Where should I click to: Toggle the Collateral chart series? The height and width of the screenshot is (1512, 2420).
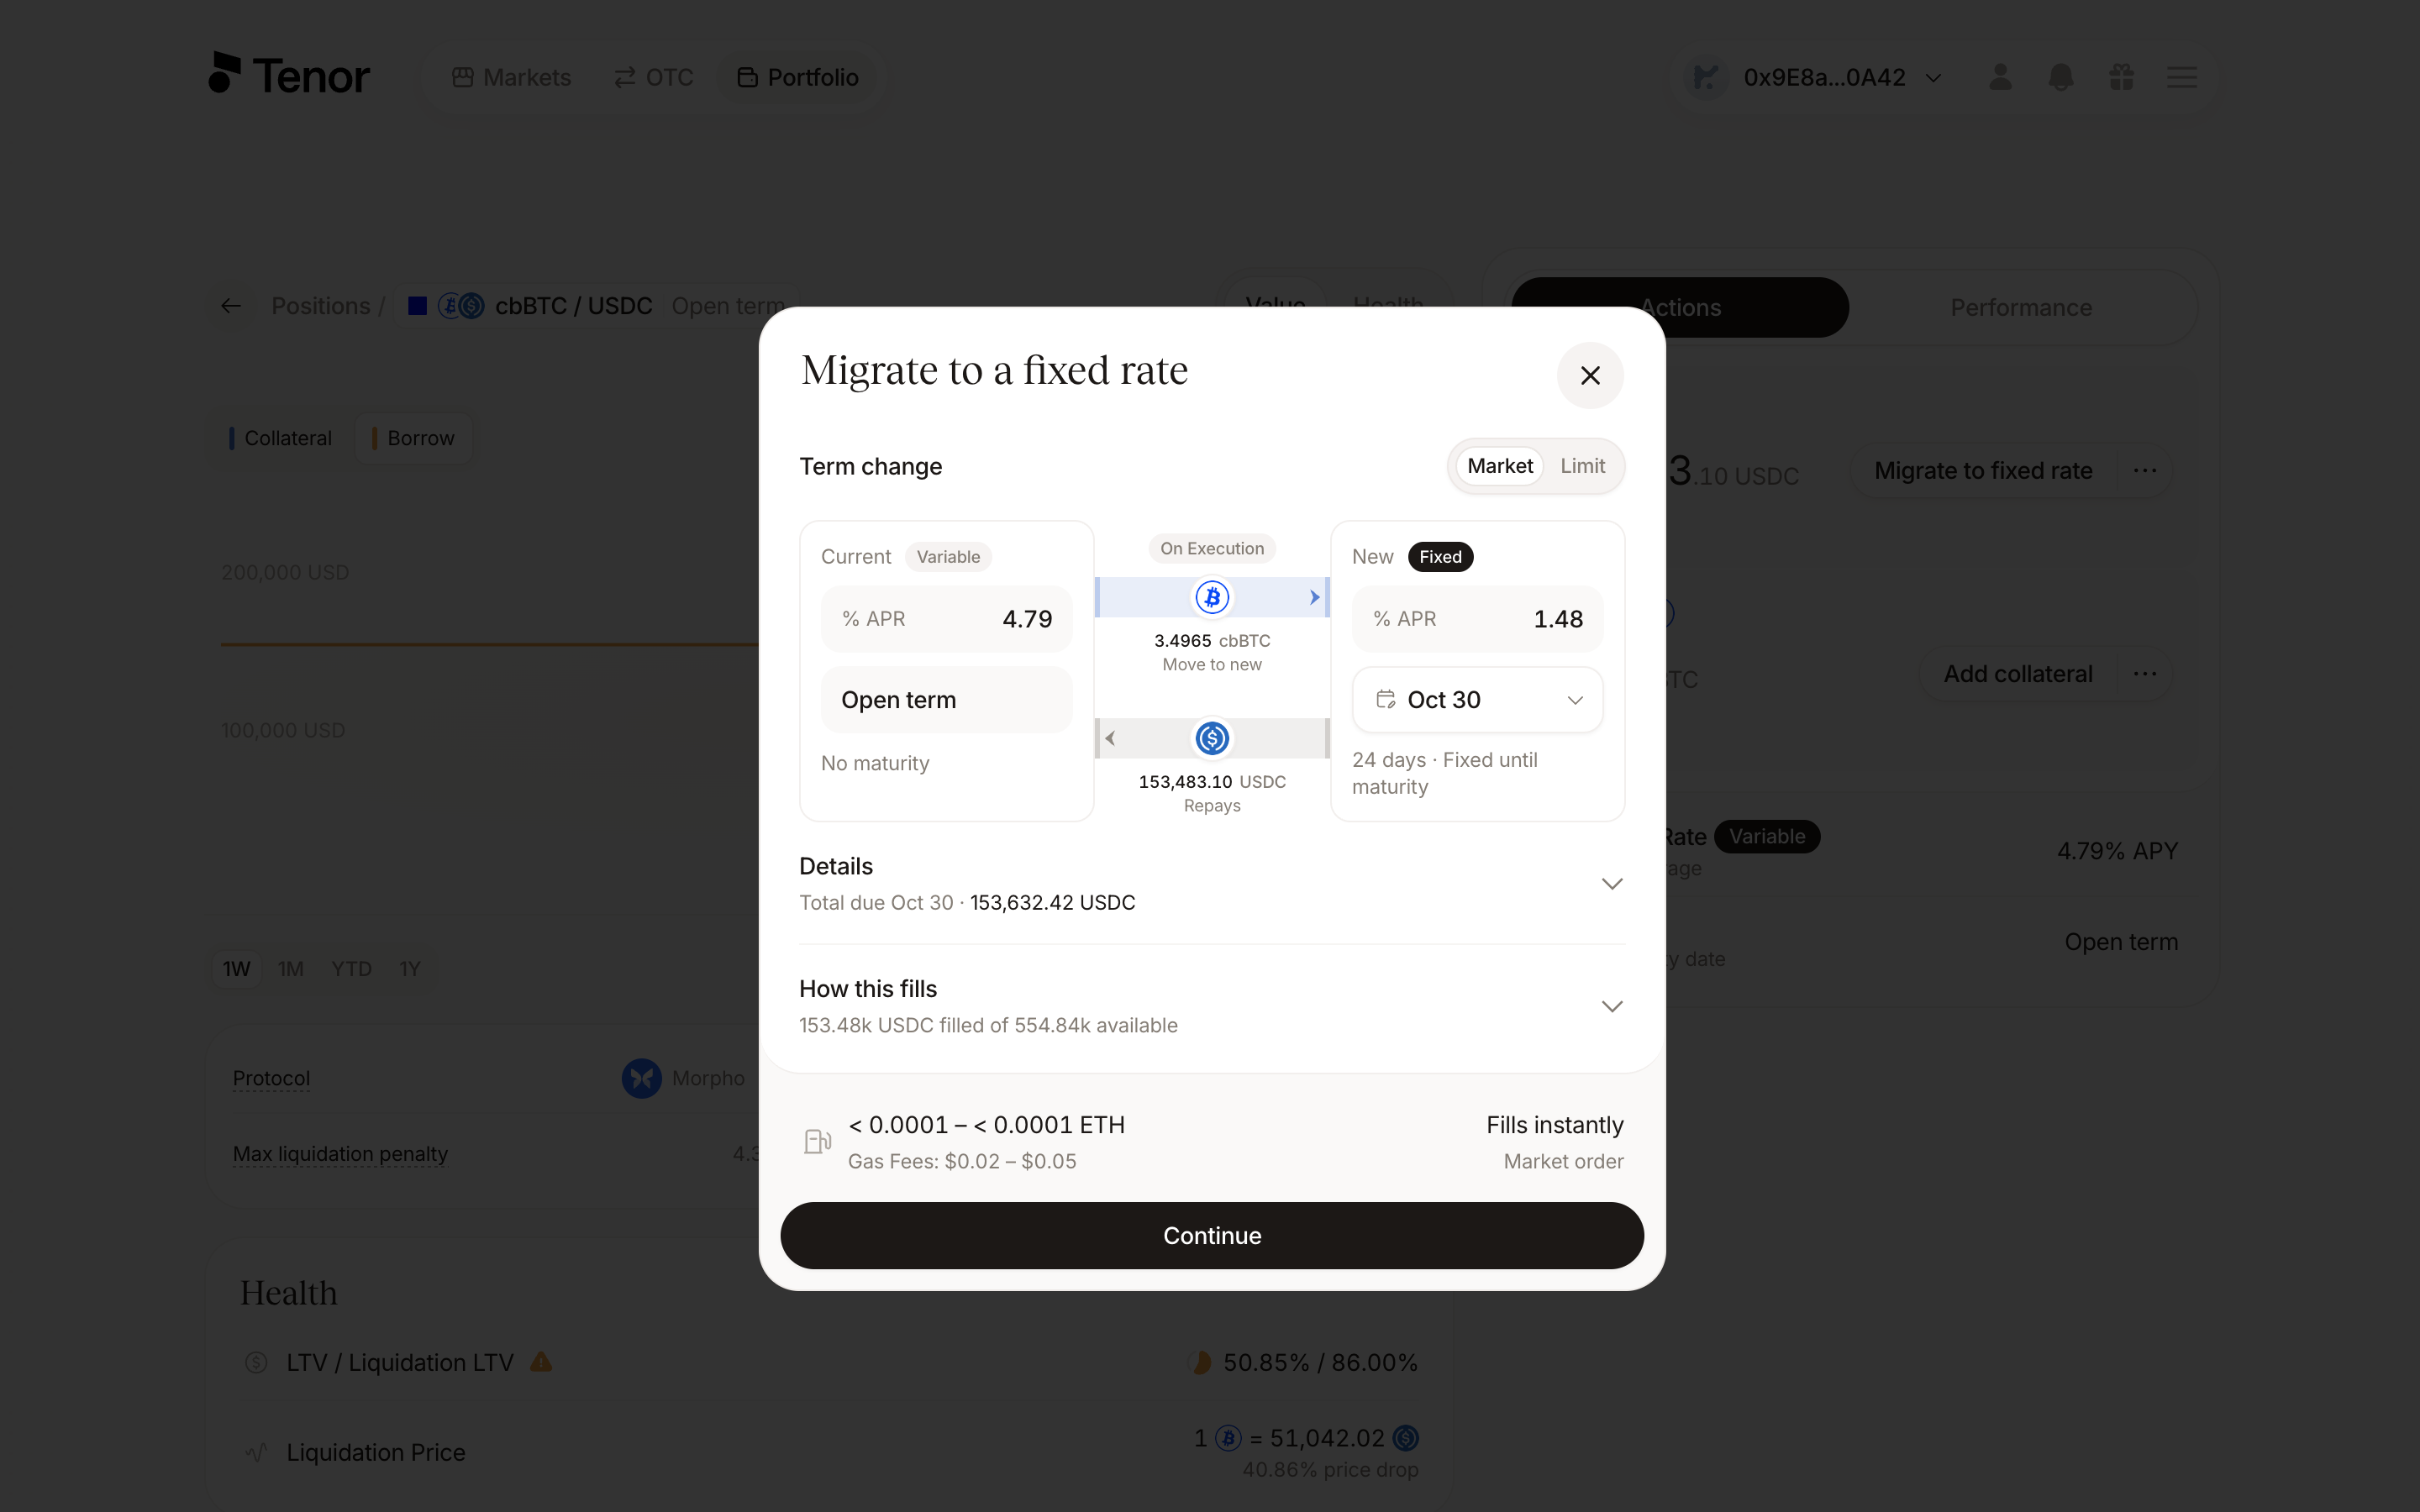click(280, 438)
